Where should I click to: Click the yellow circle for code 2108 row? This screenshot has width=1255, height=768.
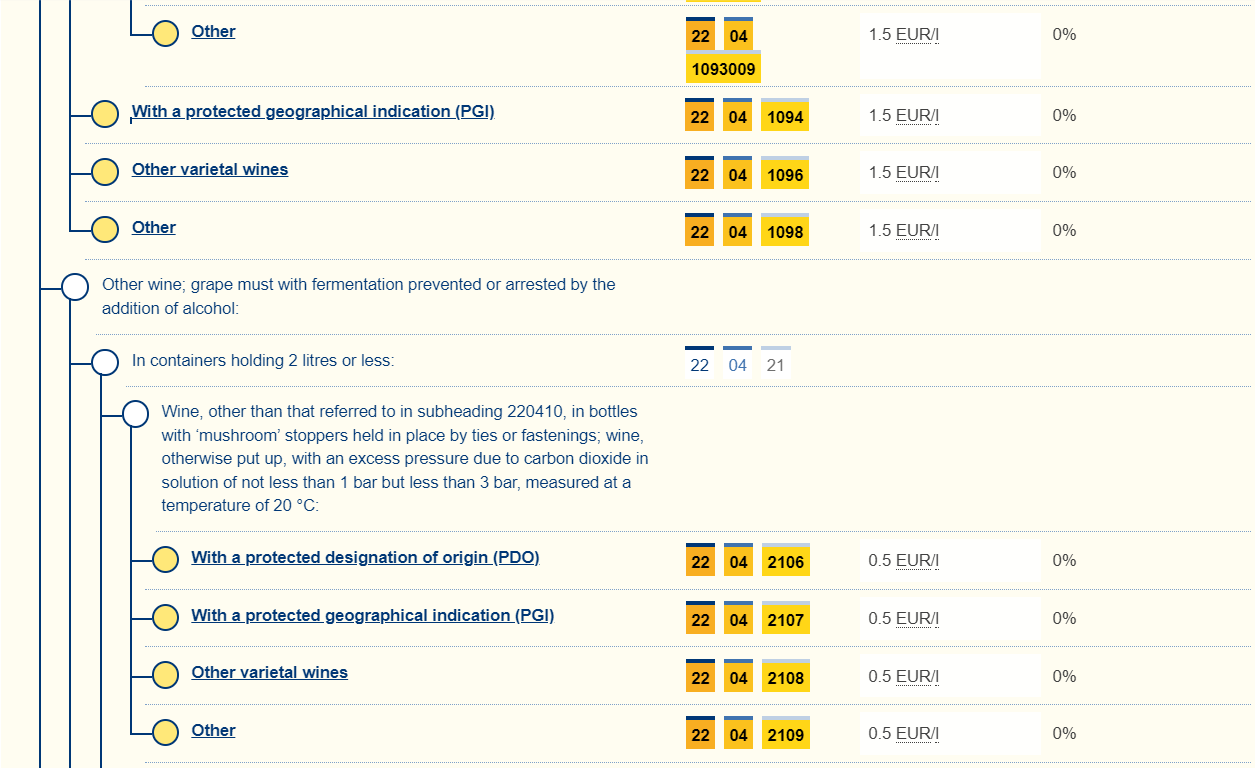165,675
